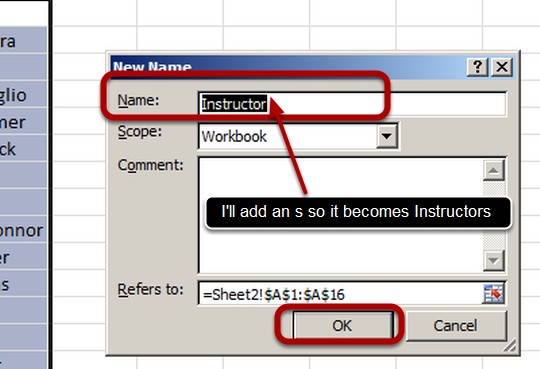Click the cell ending in 'ner'
The image size is (540, 369).
coord(23,122)
